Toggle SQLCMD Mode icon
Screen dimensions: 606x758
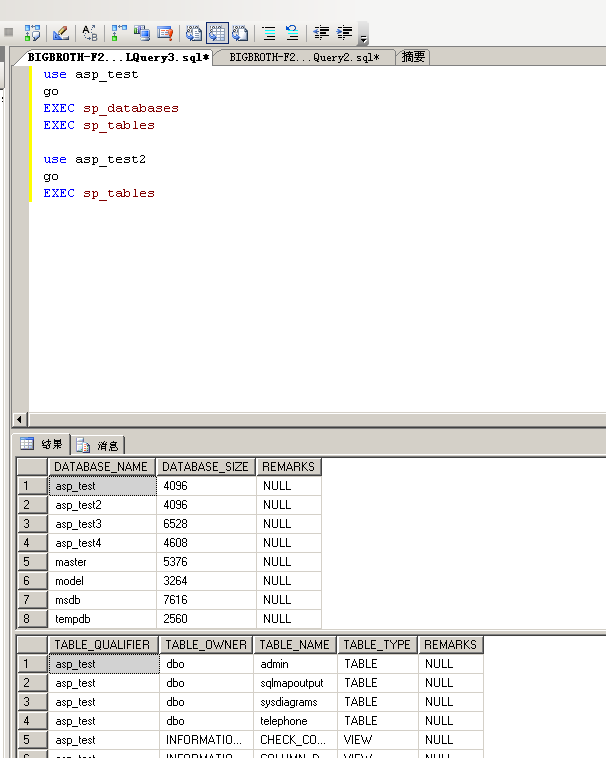(x=165, y=33)
